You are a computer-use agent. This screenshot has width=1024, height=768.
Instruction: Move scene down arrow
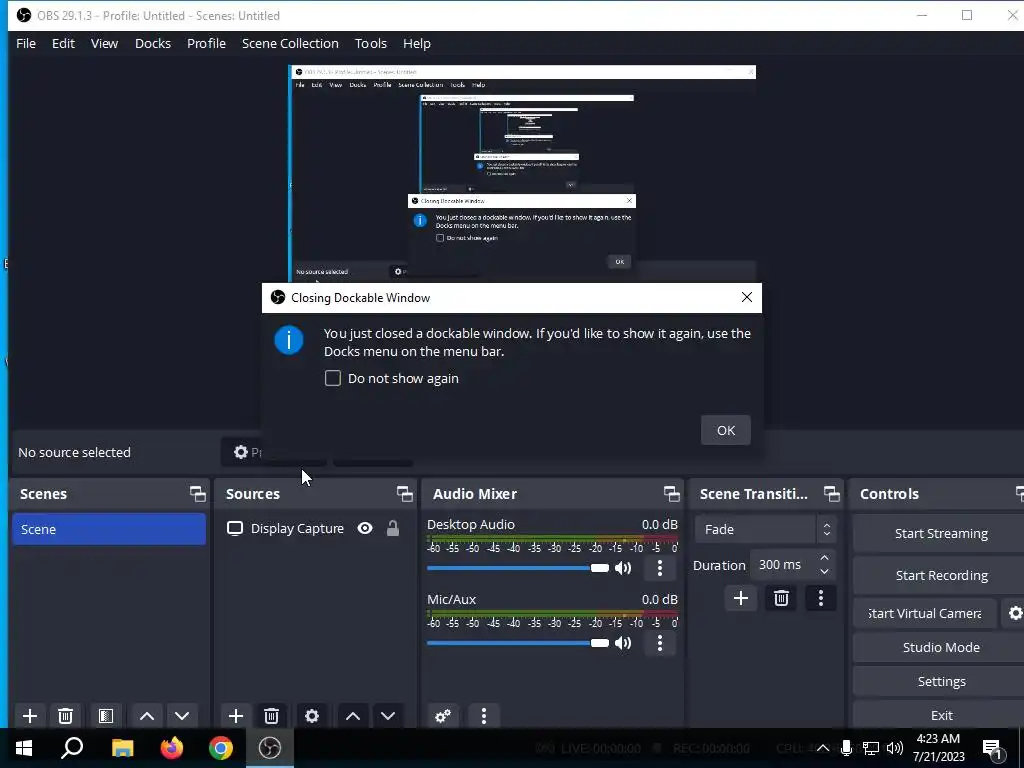[x=182, y=716]
